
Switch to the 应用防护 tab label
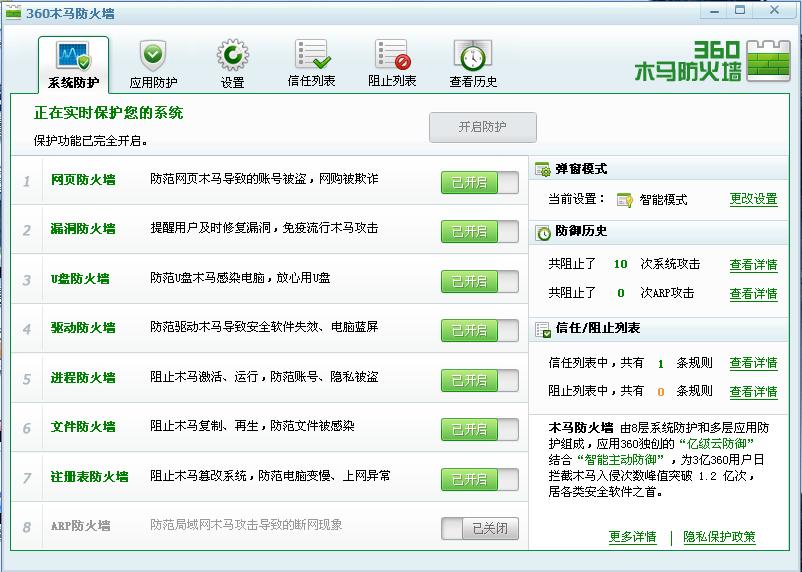[153, 82]
